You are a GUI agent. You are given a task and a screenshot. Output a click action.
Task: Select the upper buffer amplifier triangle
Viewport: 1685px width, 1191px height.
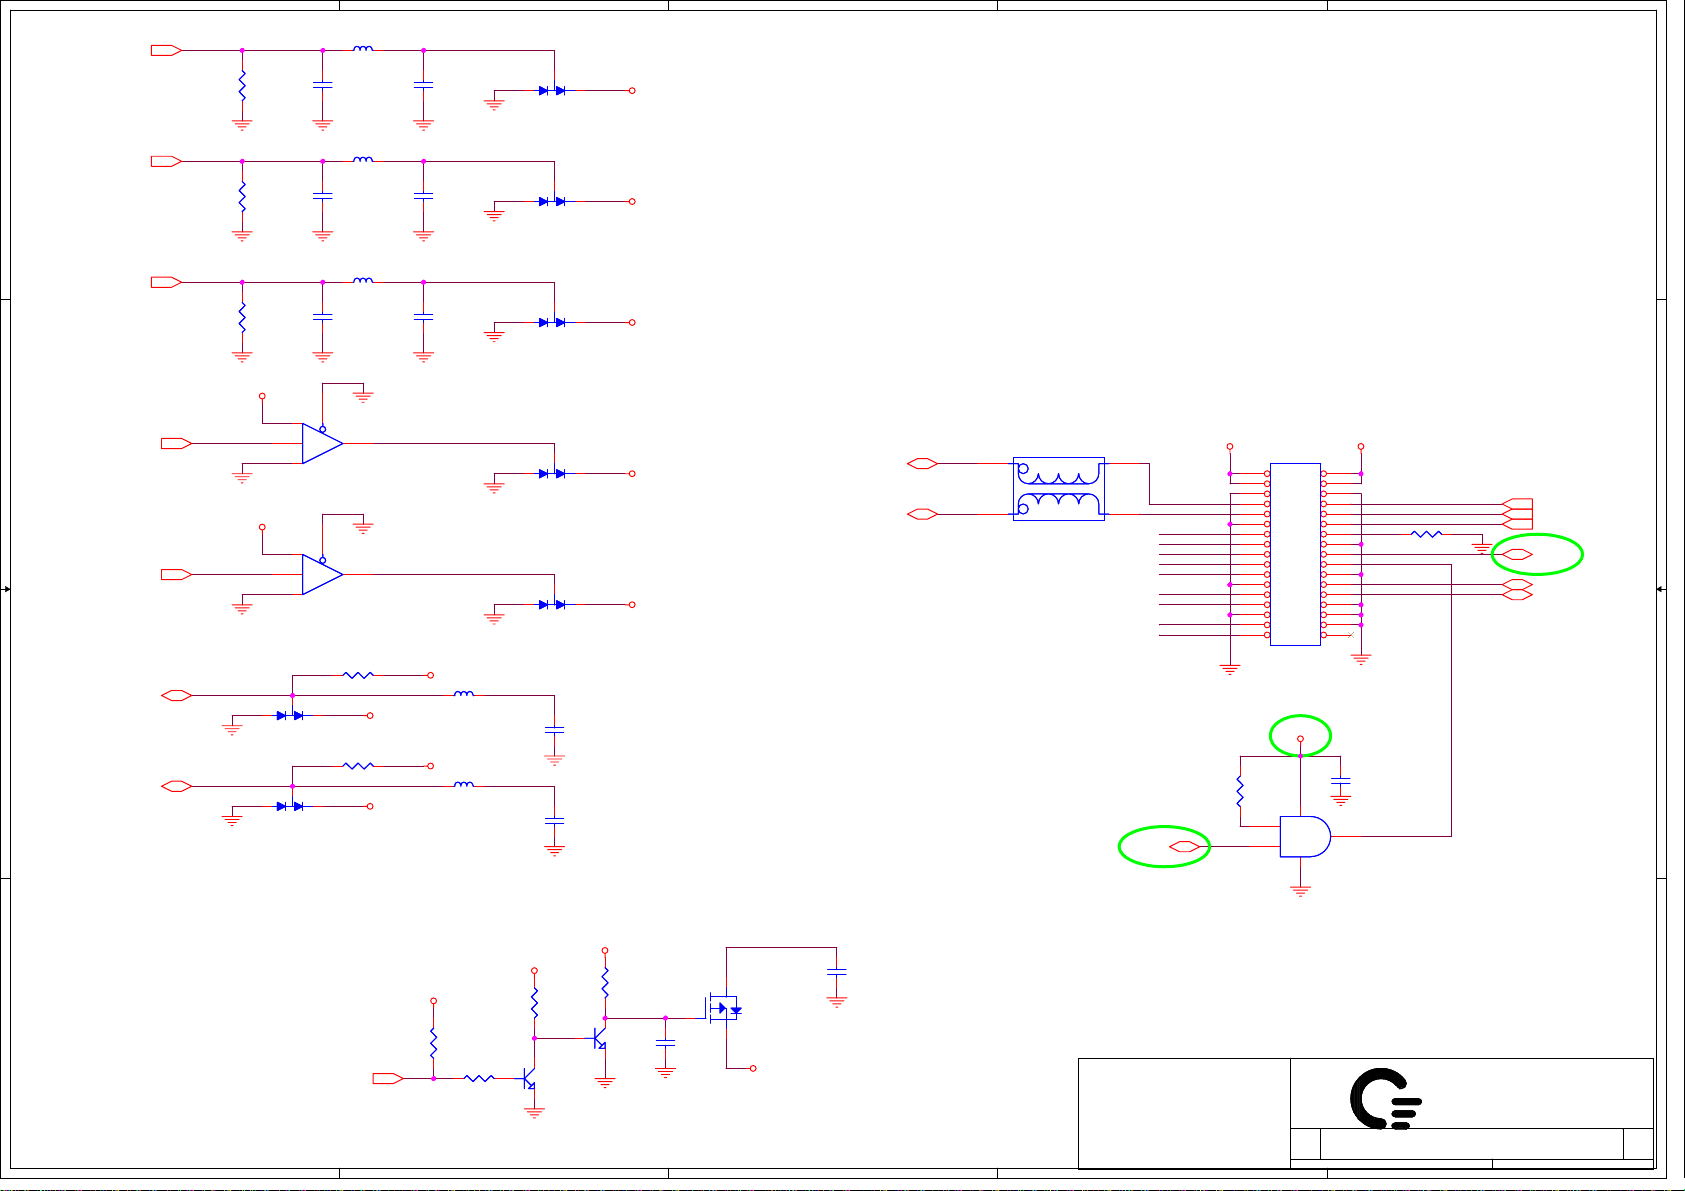coord(322,443)
